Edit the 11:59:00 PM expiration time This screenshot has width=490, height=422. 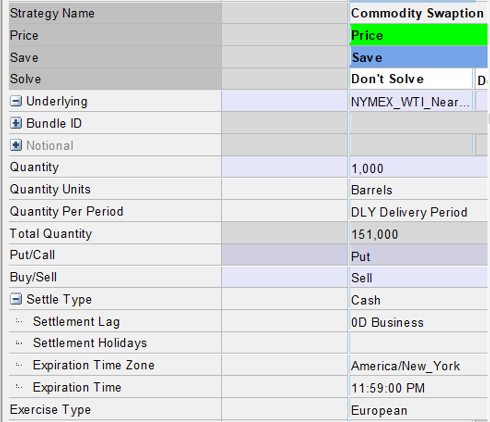click(x=419, y=387)
